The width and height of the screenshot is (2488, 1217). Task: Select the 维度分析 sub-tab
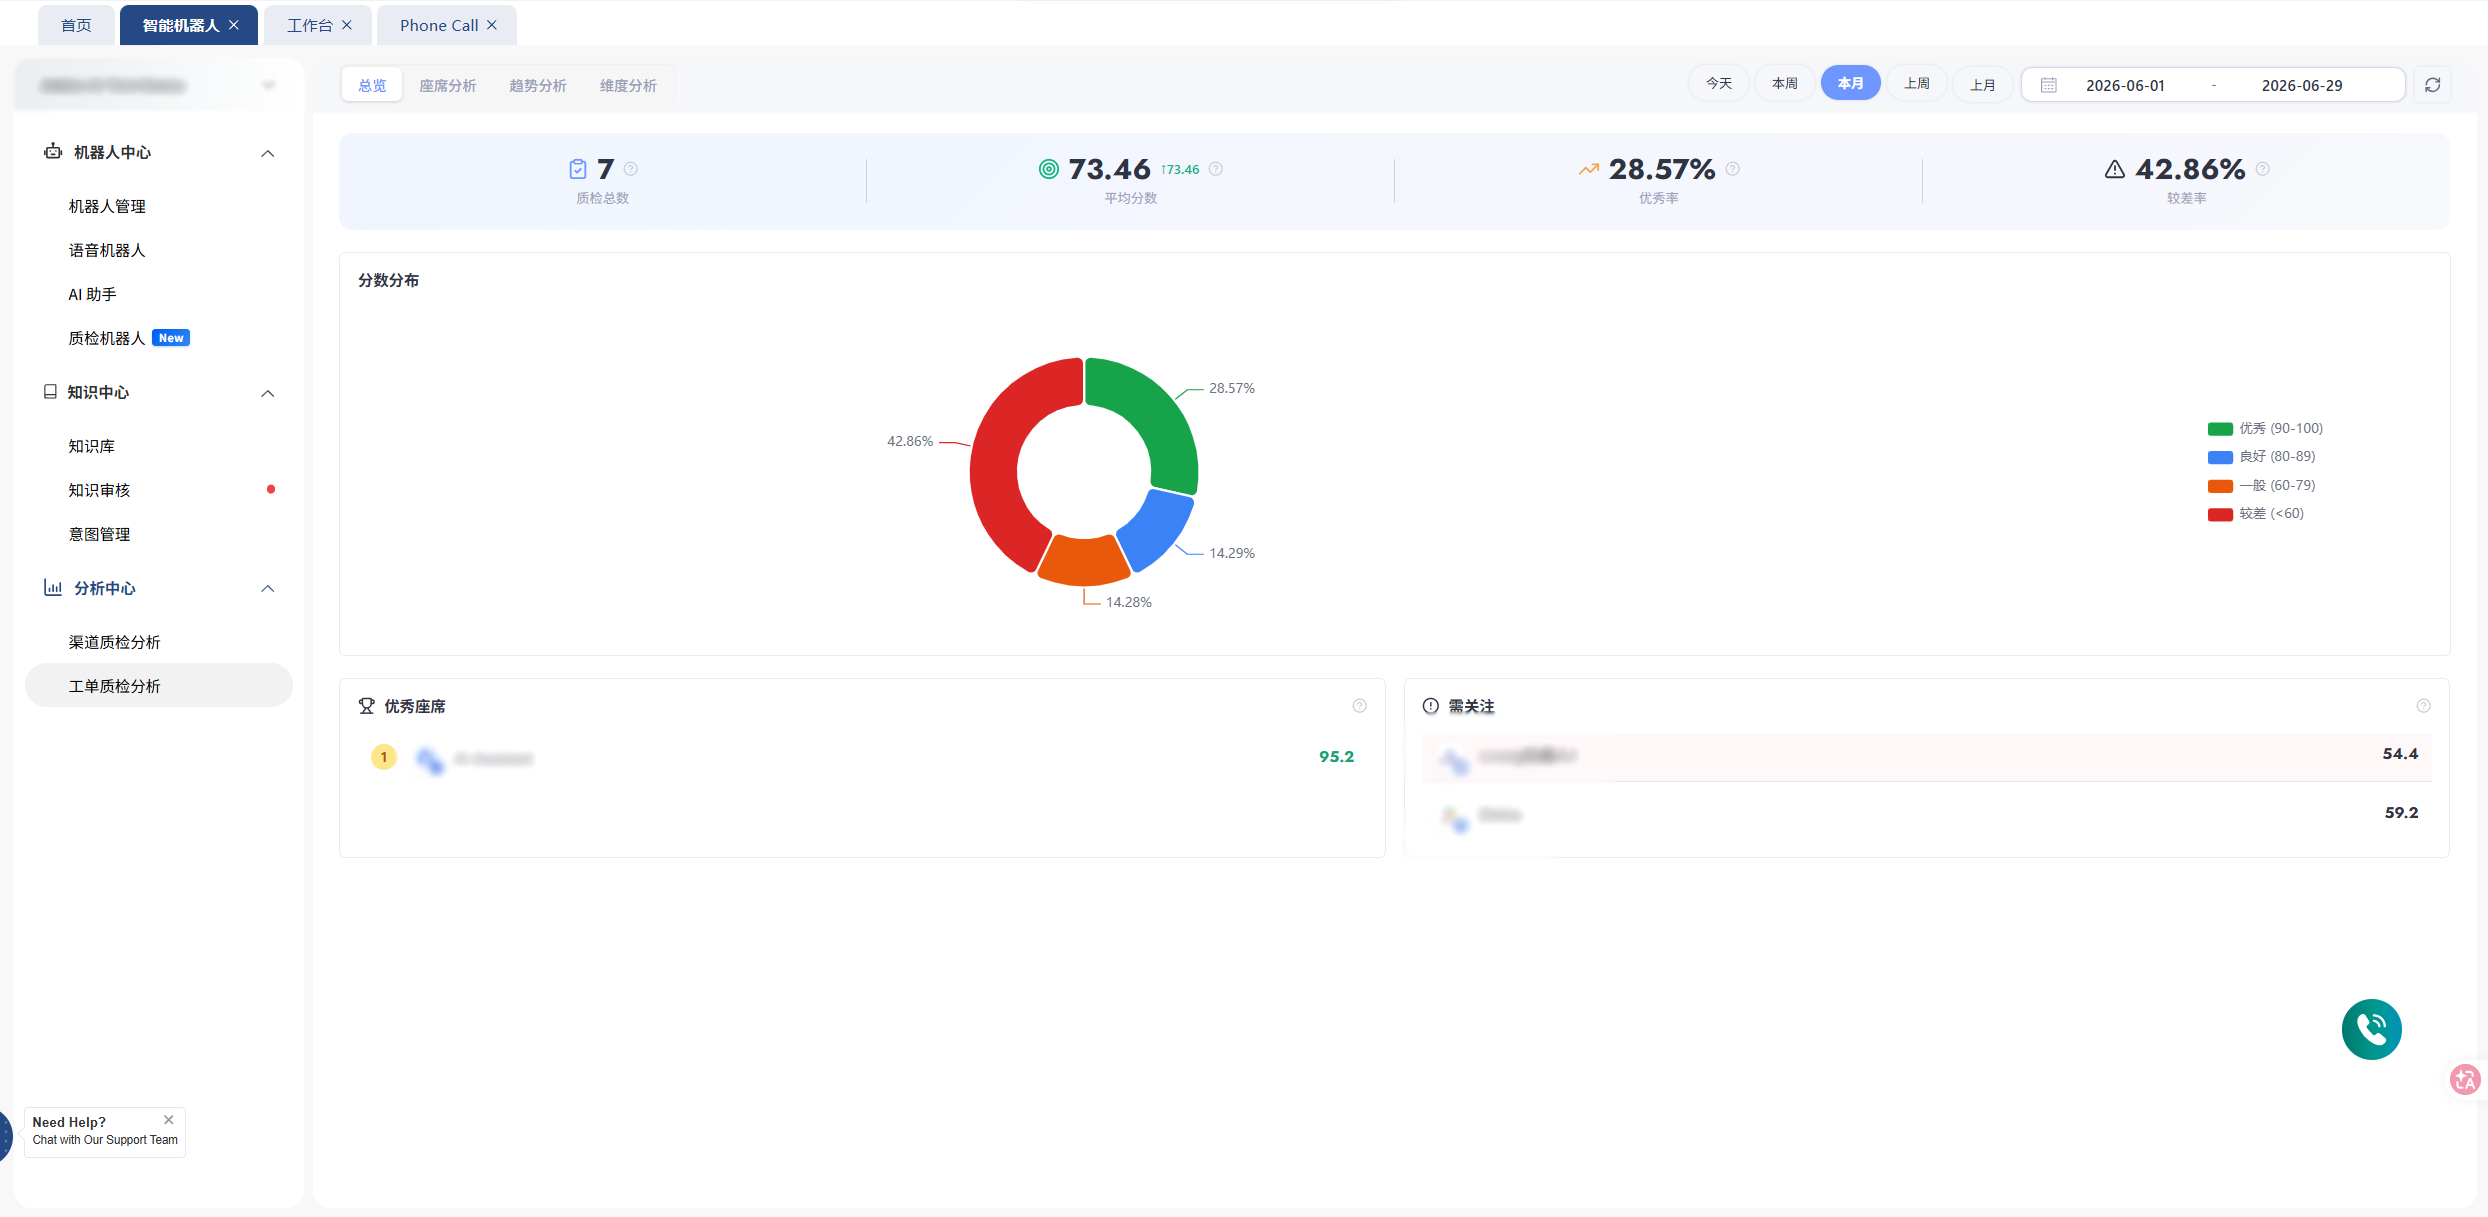point(628,85)
